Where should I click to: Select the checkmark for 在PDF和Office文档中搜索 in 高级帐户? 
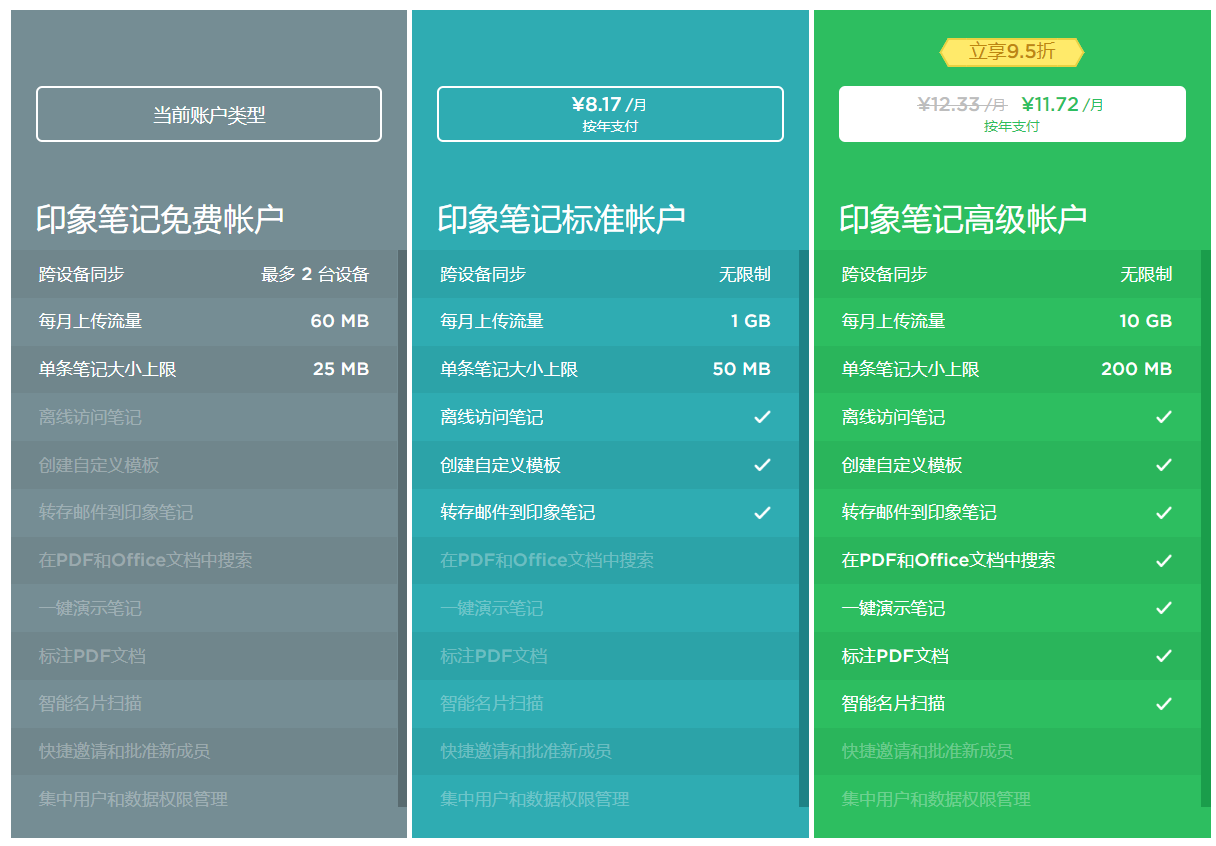click(x=1163, y=561)
